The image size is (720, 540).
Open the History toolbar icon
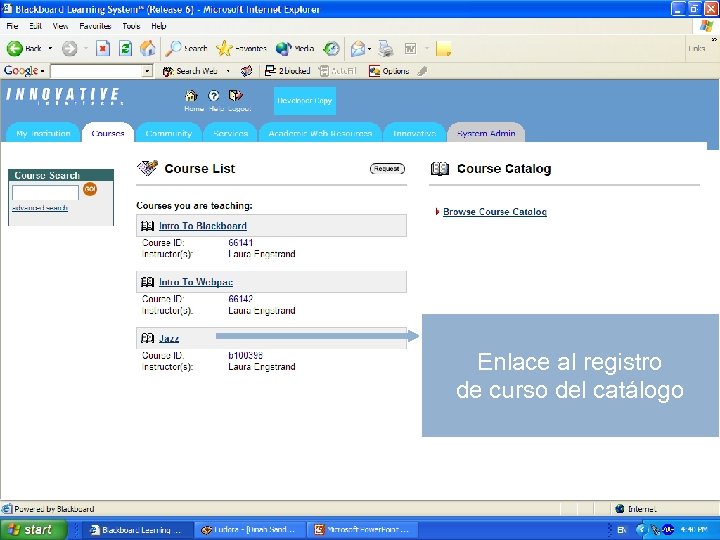(331, 48)
